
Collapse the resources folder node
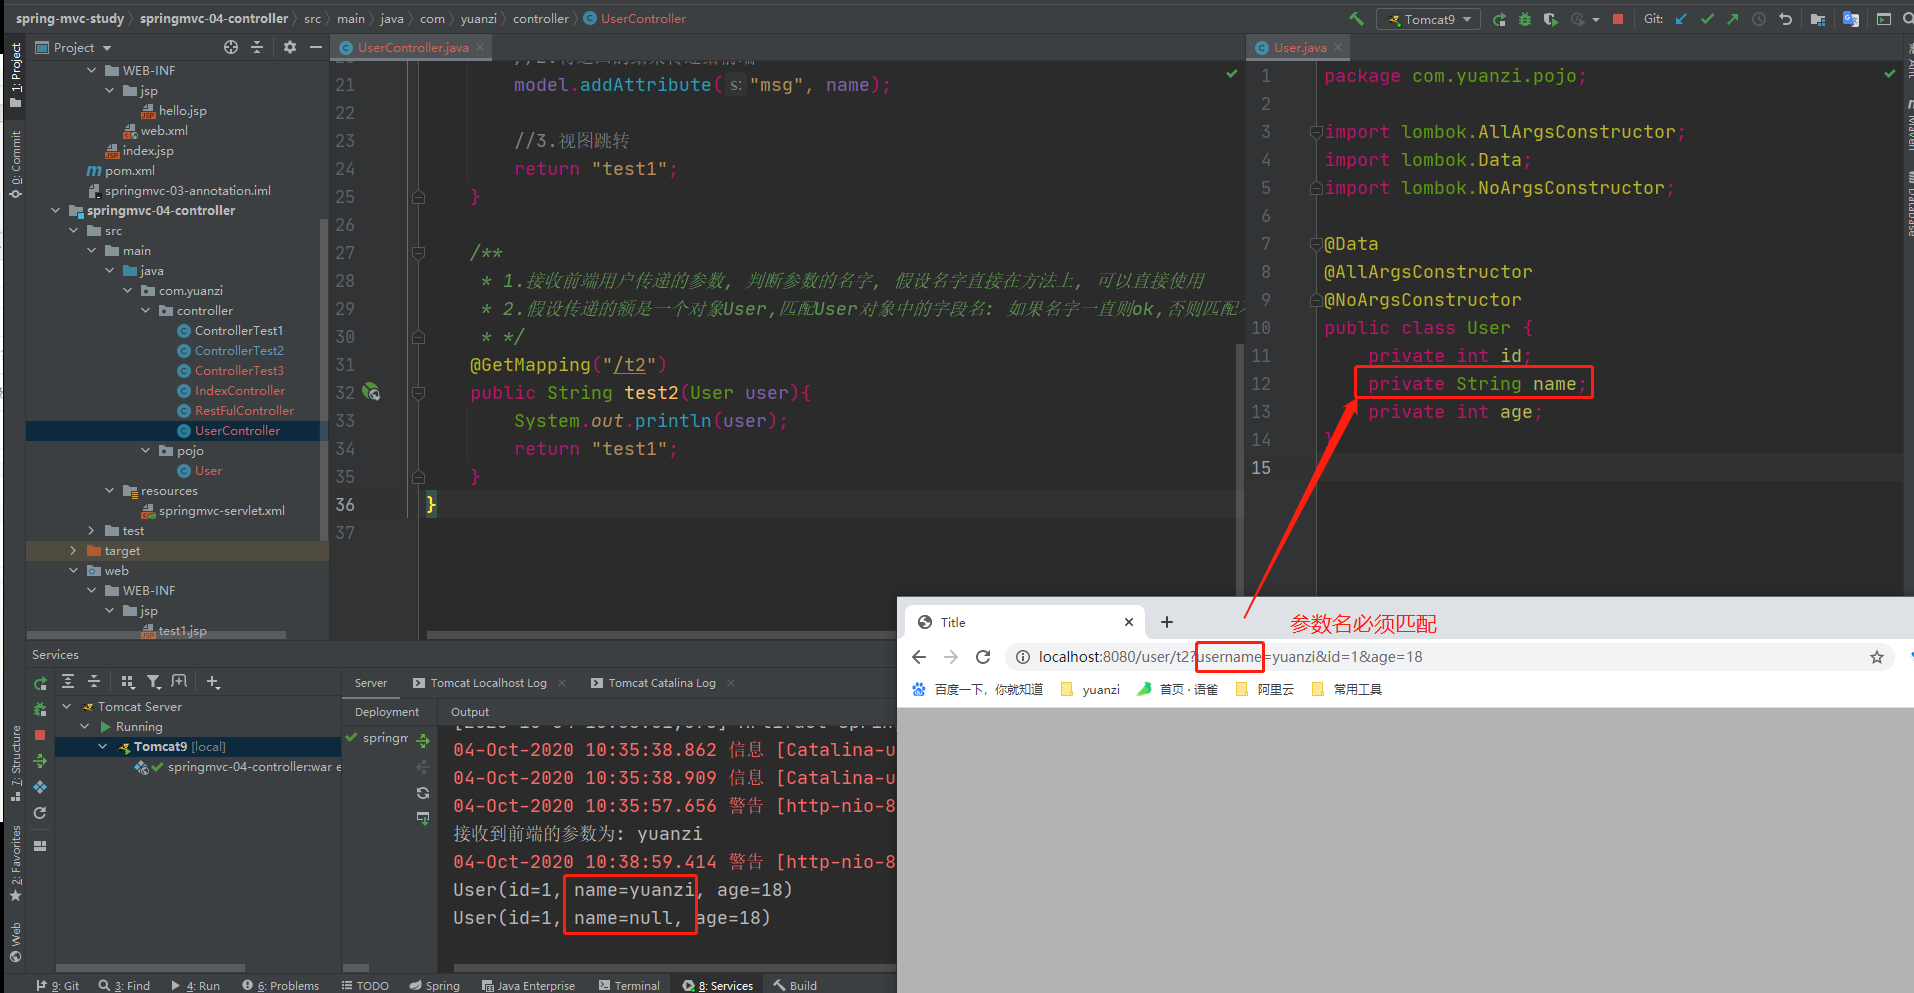click(x=110, y=491)
